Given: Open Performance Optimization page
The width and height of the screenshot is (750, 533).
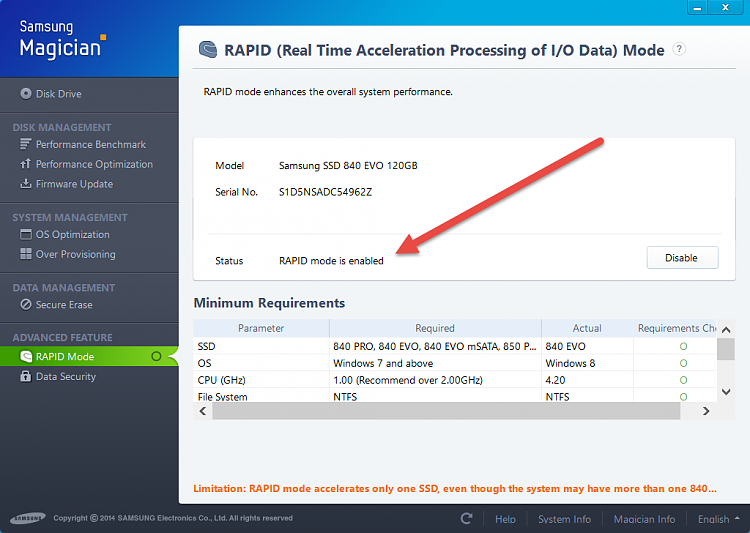Looking at the screenshot, I should (x=94, y=164).
